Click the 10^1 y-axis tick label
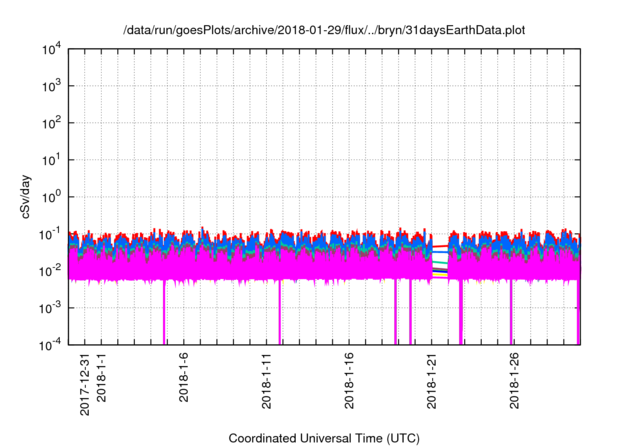640x448 pixels. 52,161
